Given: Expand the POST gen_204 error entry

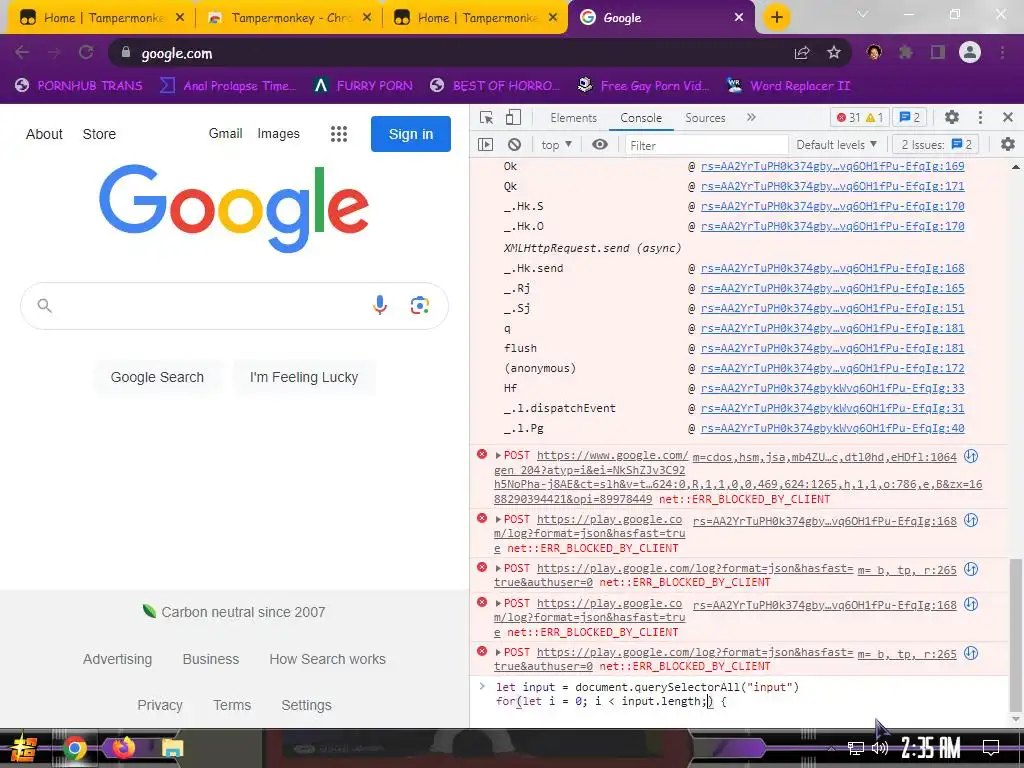Looking at the screenshot, I should 498,455.
